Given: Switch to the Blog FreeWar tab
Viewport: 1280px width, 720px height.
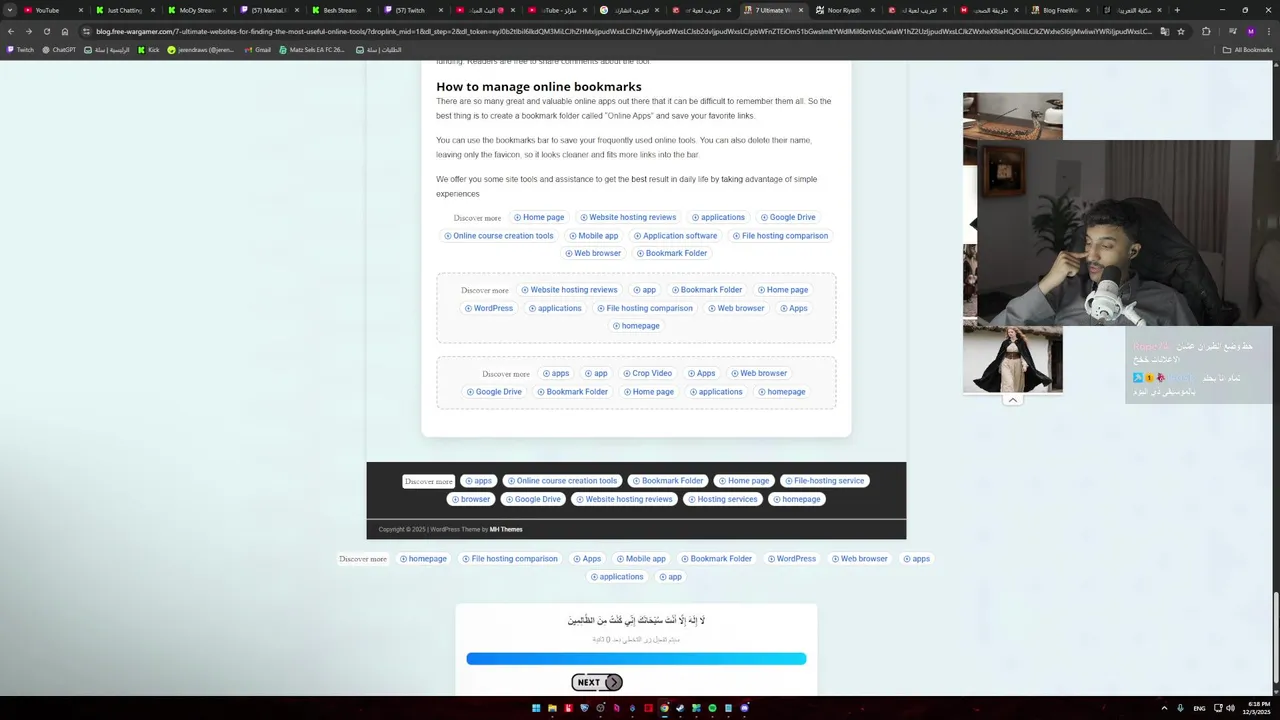Looking at the screenshot, I should click(1060, 10).
